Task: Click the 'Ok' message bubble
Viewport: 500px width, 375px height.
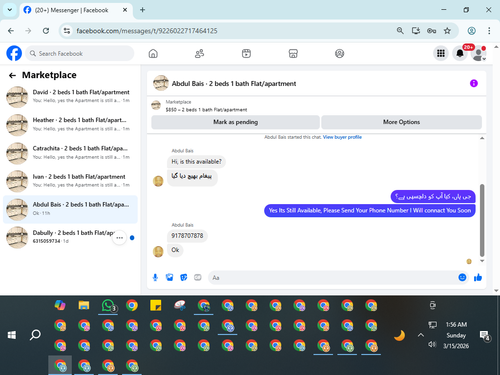Action: pos(175,250)
